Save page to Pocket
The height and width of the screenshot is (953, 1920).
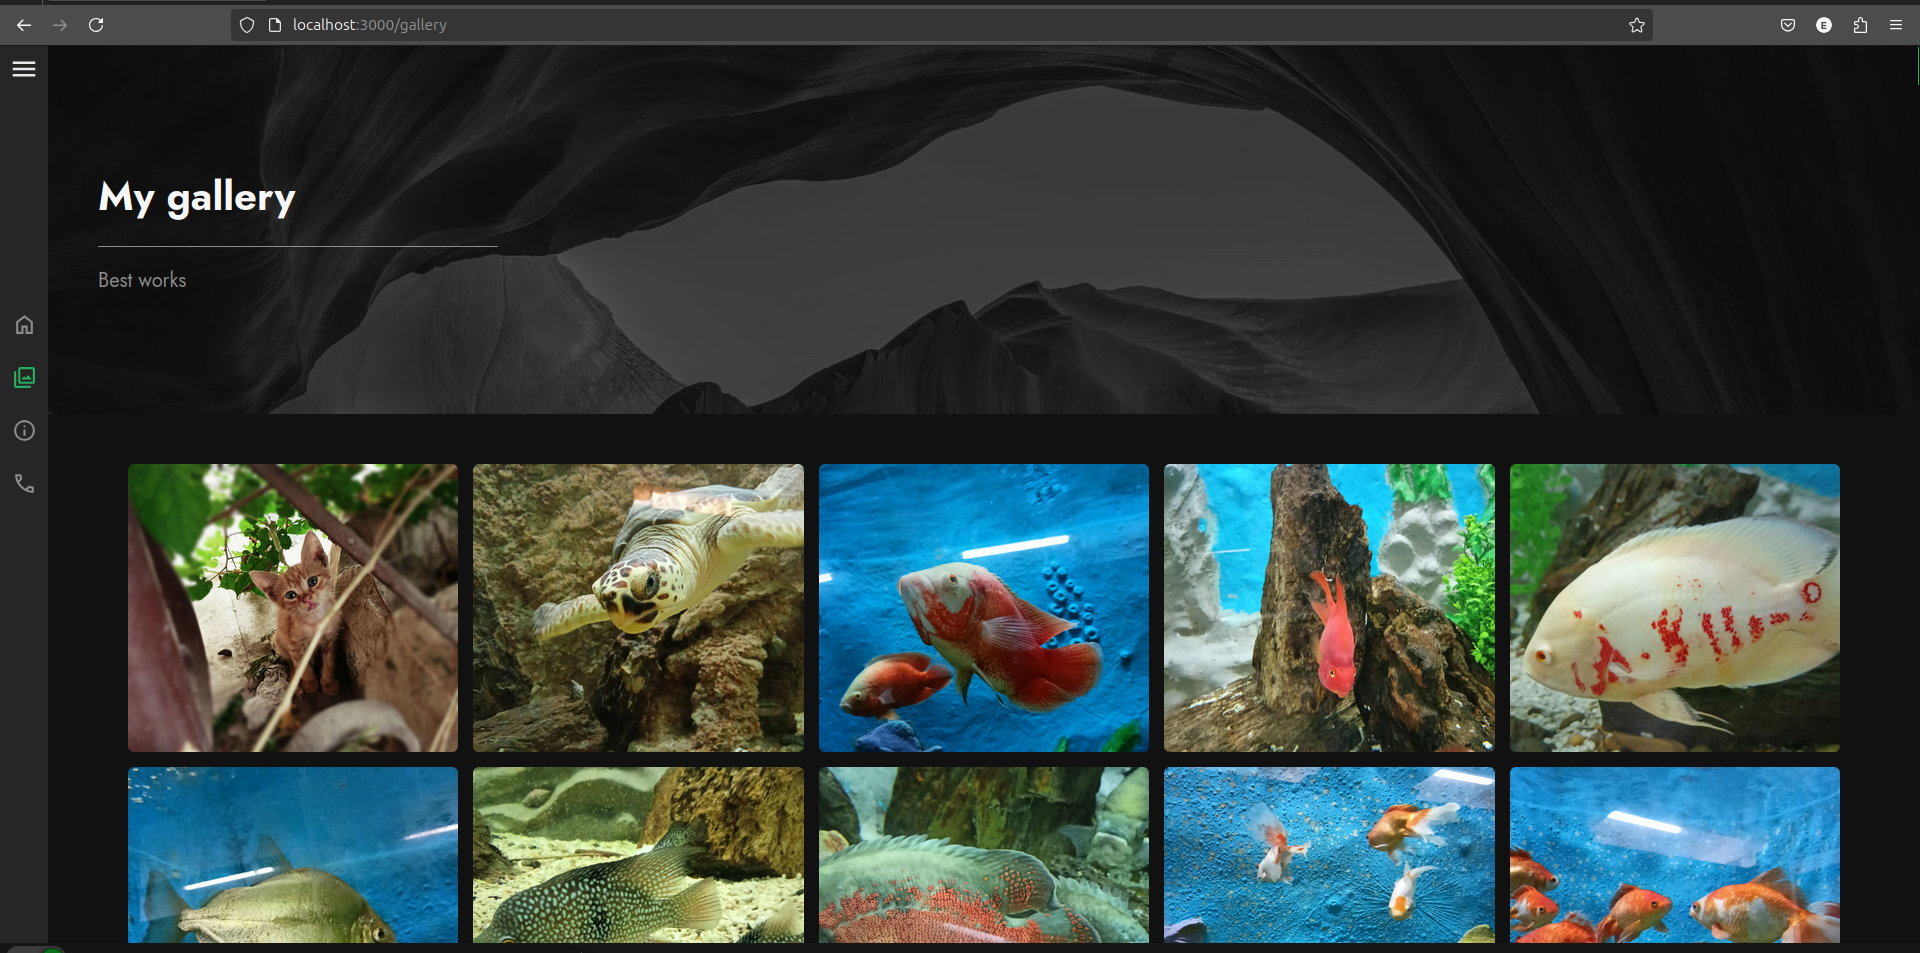1787,25
